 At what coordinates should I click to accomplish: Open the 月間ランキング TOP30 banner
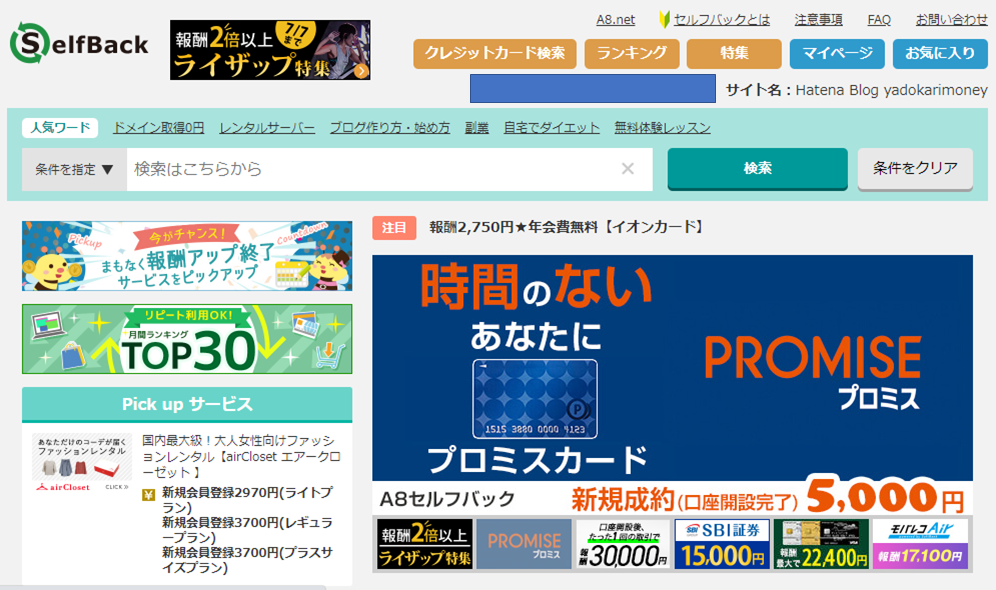click(187, 339)
